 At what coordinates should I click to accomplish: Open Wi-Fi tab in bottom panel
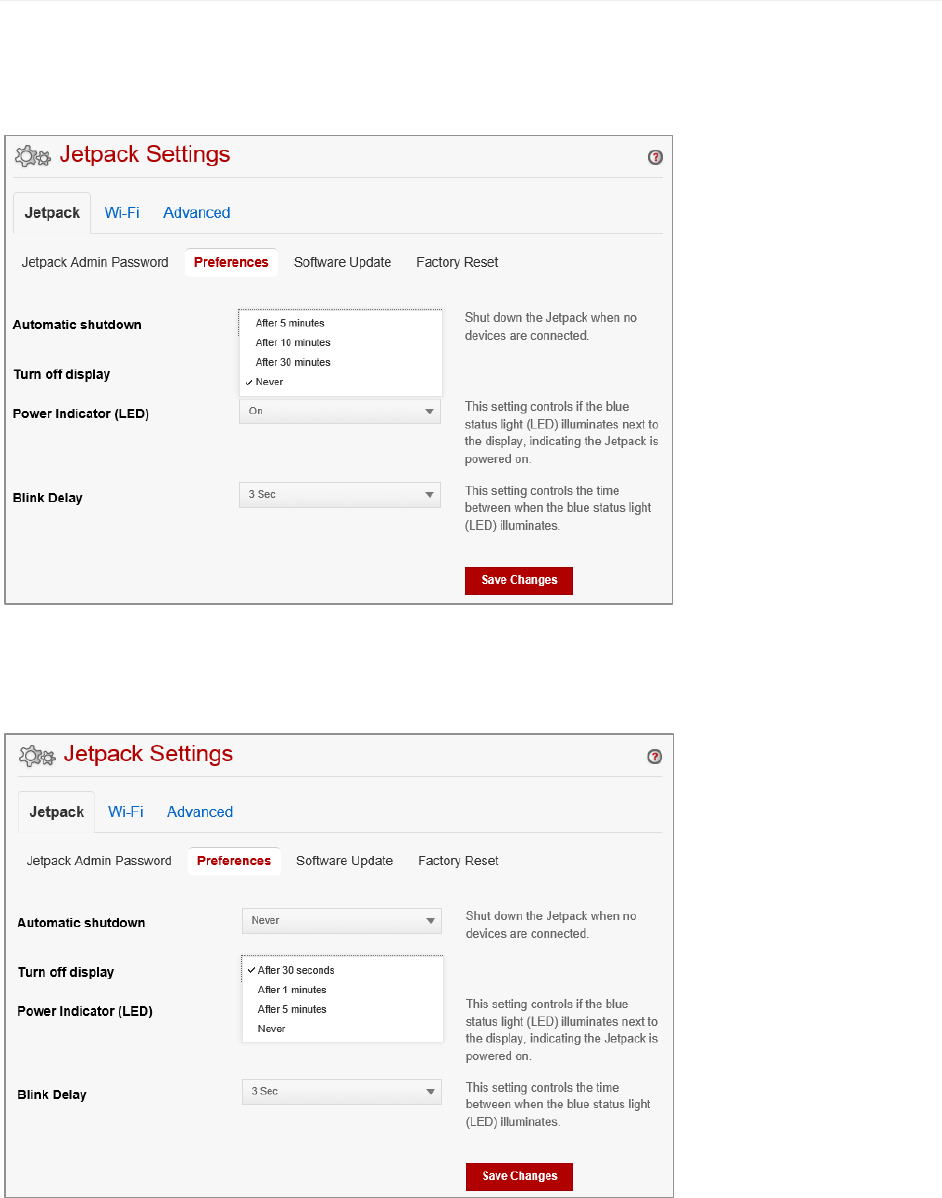(125, 811)
